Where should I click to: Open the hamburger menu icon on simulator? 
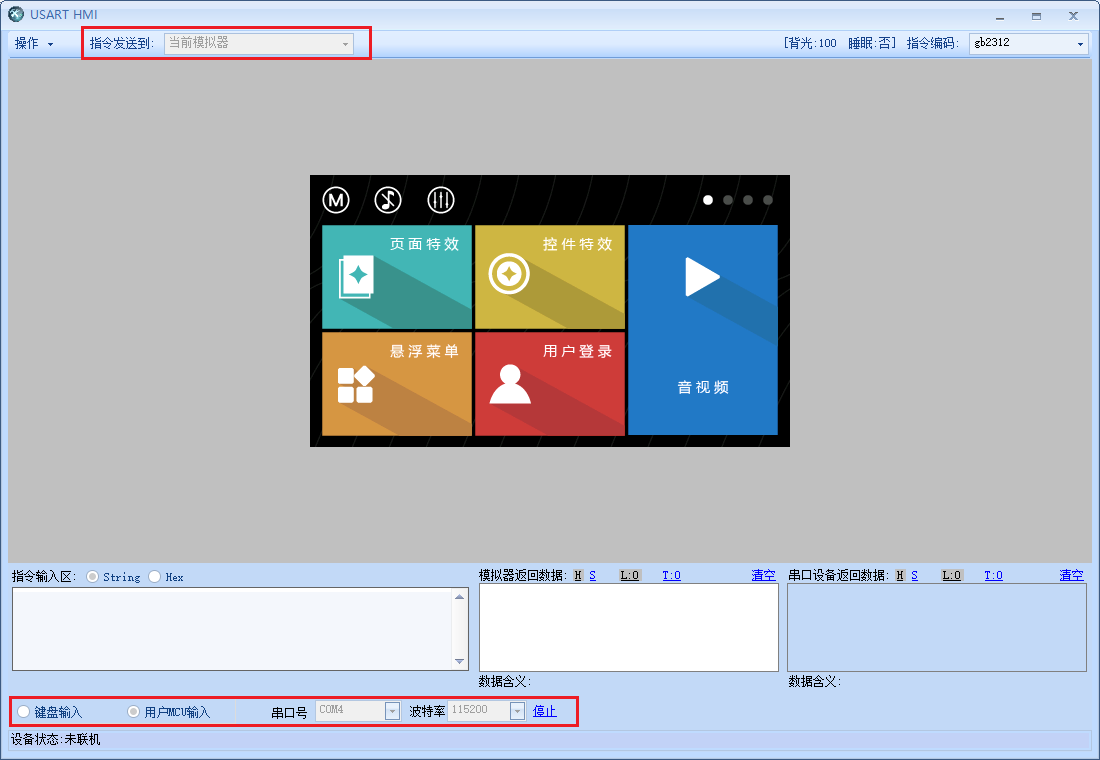tap(441, 199)
